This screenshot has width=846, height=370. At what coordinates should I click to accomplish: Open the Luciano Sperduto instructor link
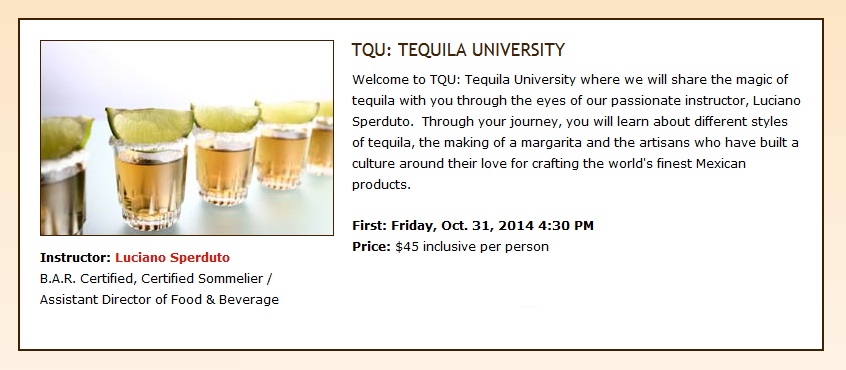tap(173, 258)
